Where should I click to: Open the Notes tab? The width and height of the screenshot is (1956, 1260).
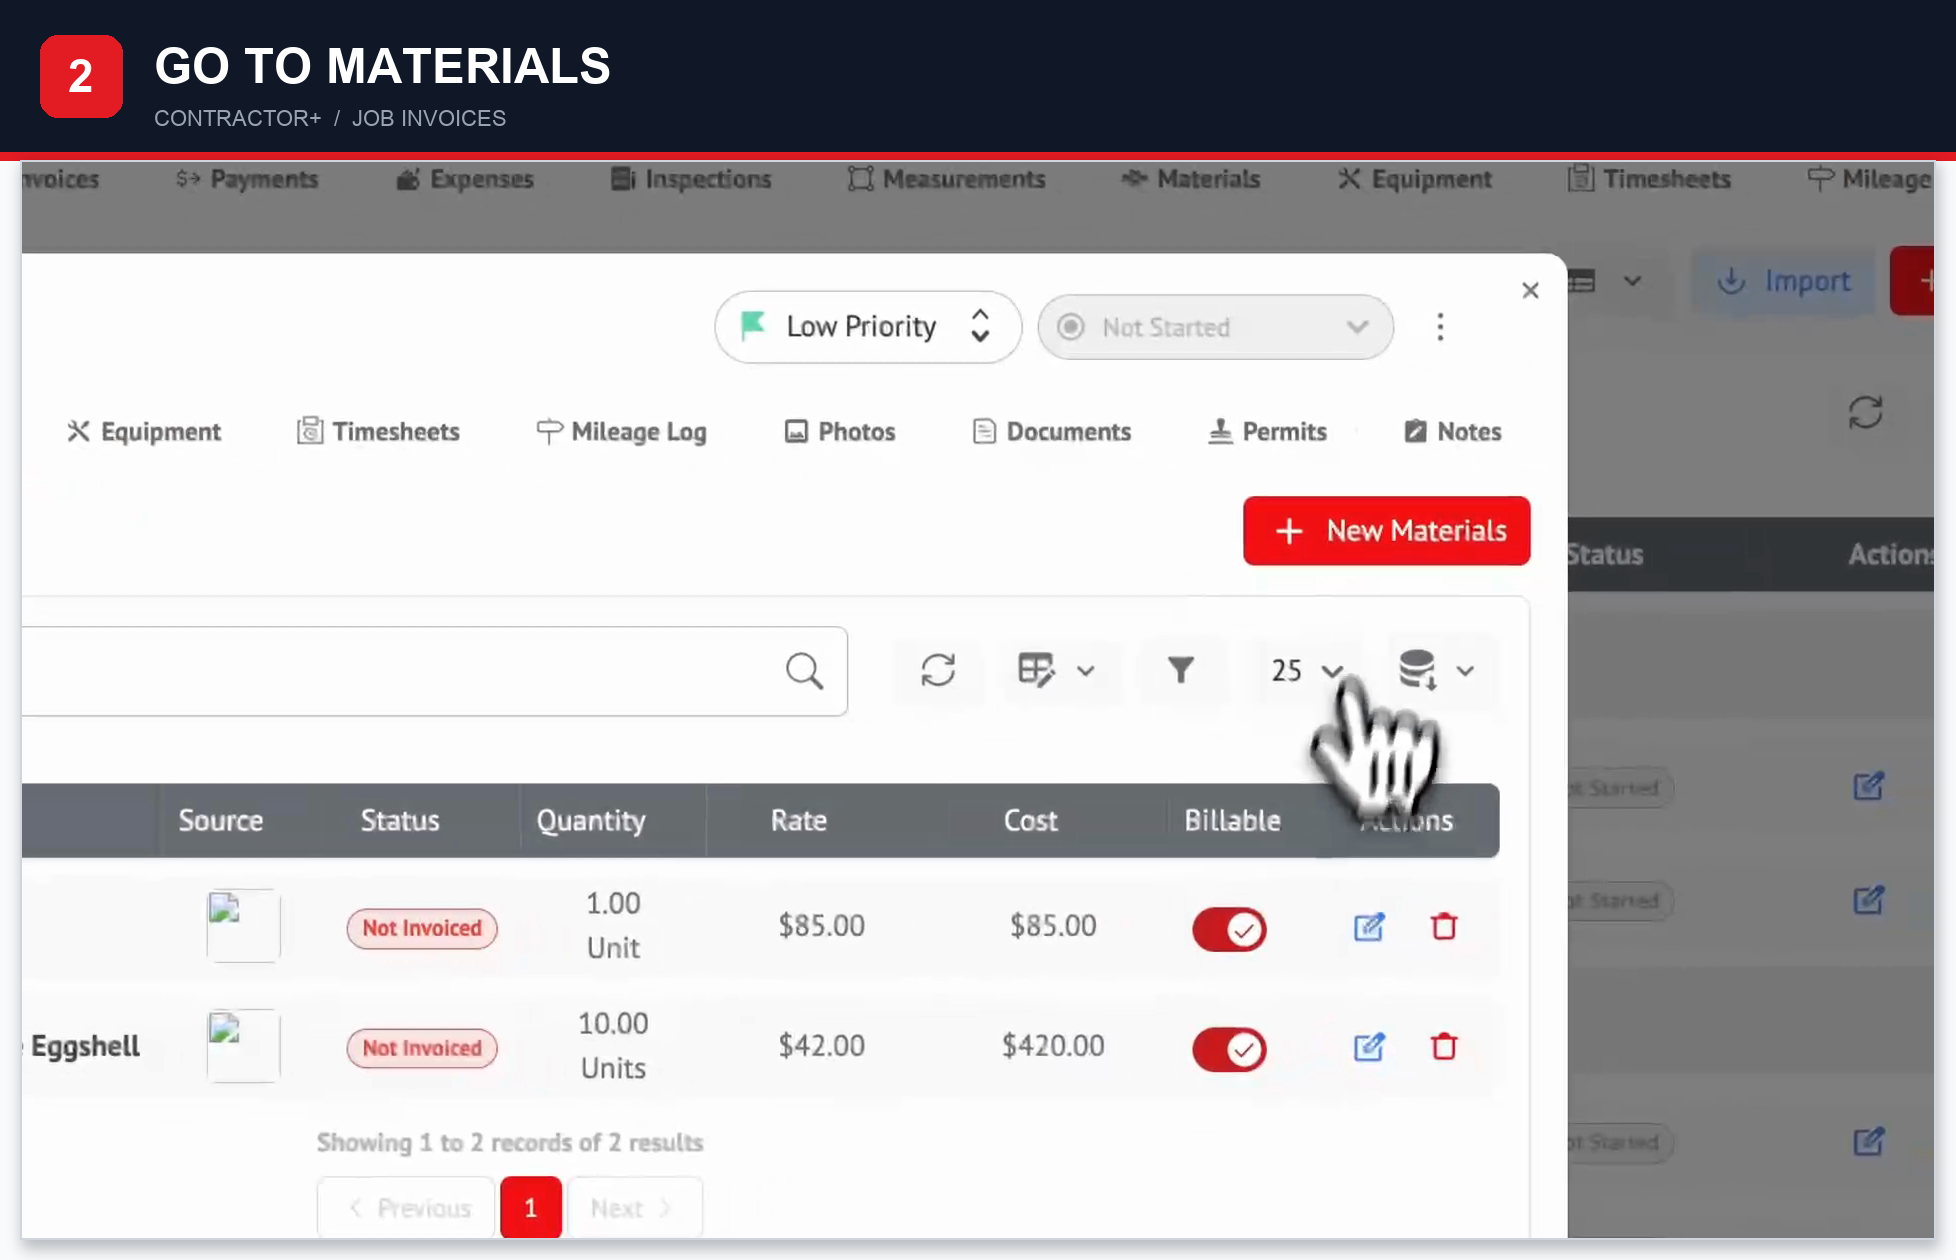(x=1453, y=431)
